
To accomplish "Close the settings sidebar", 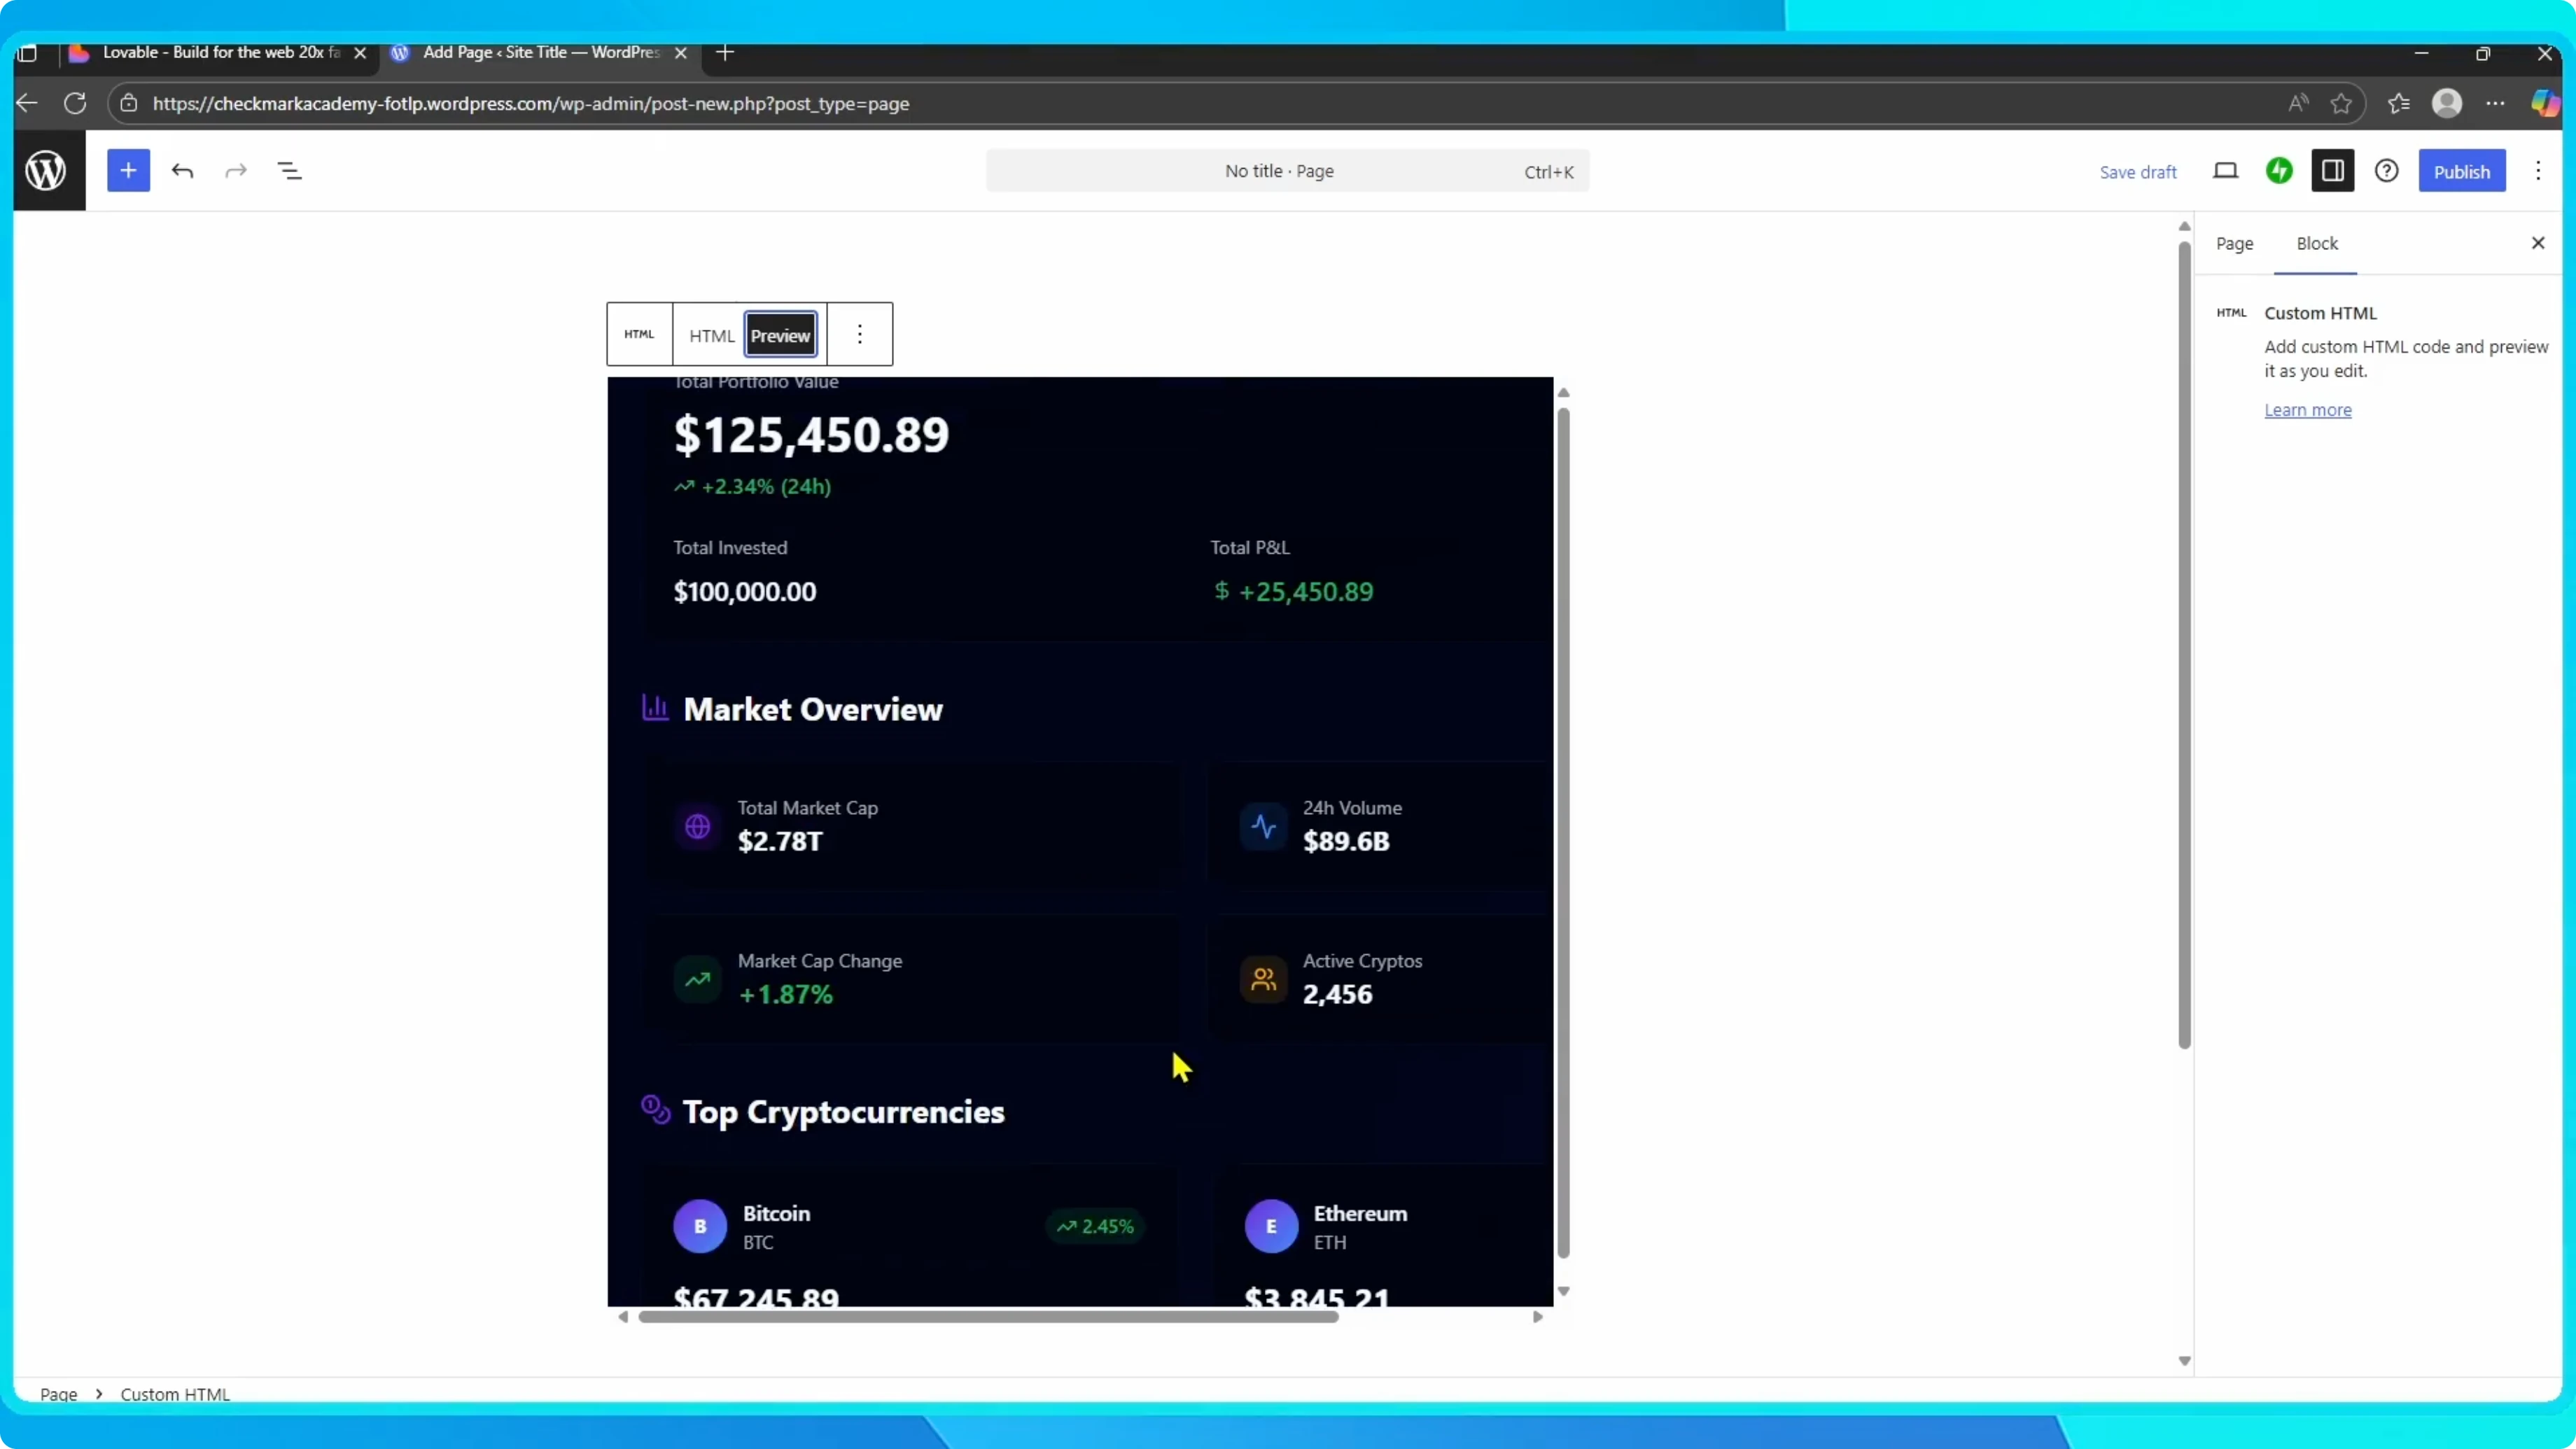I will 2538,243.
